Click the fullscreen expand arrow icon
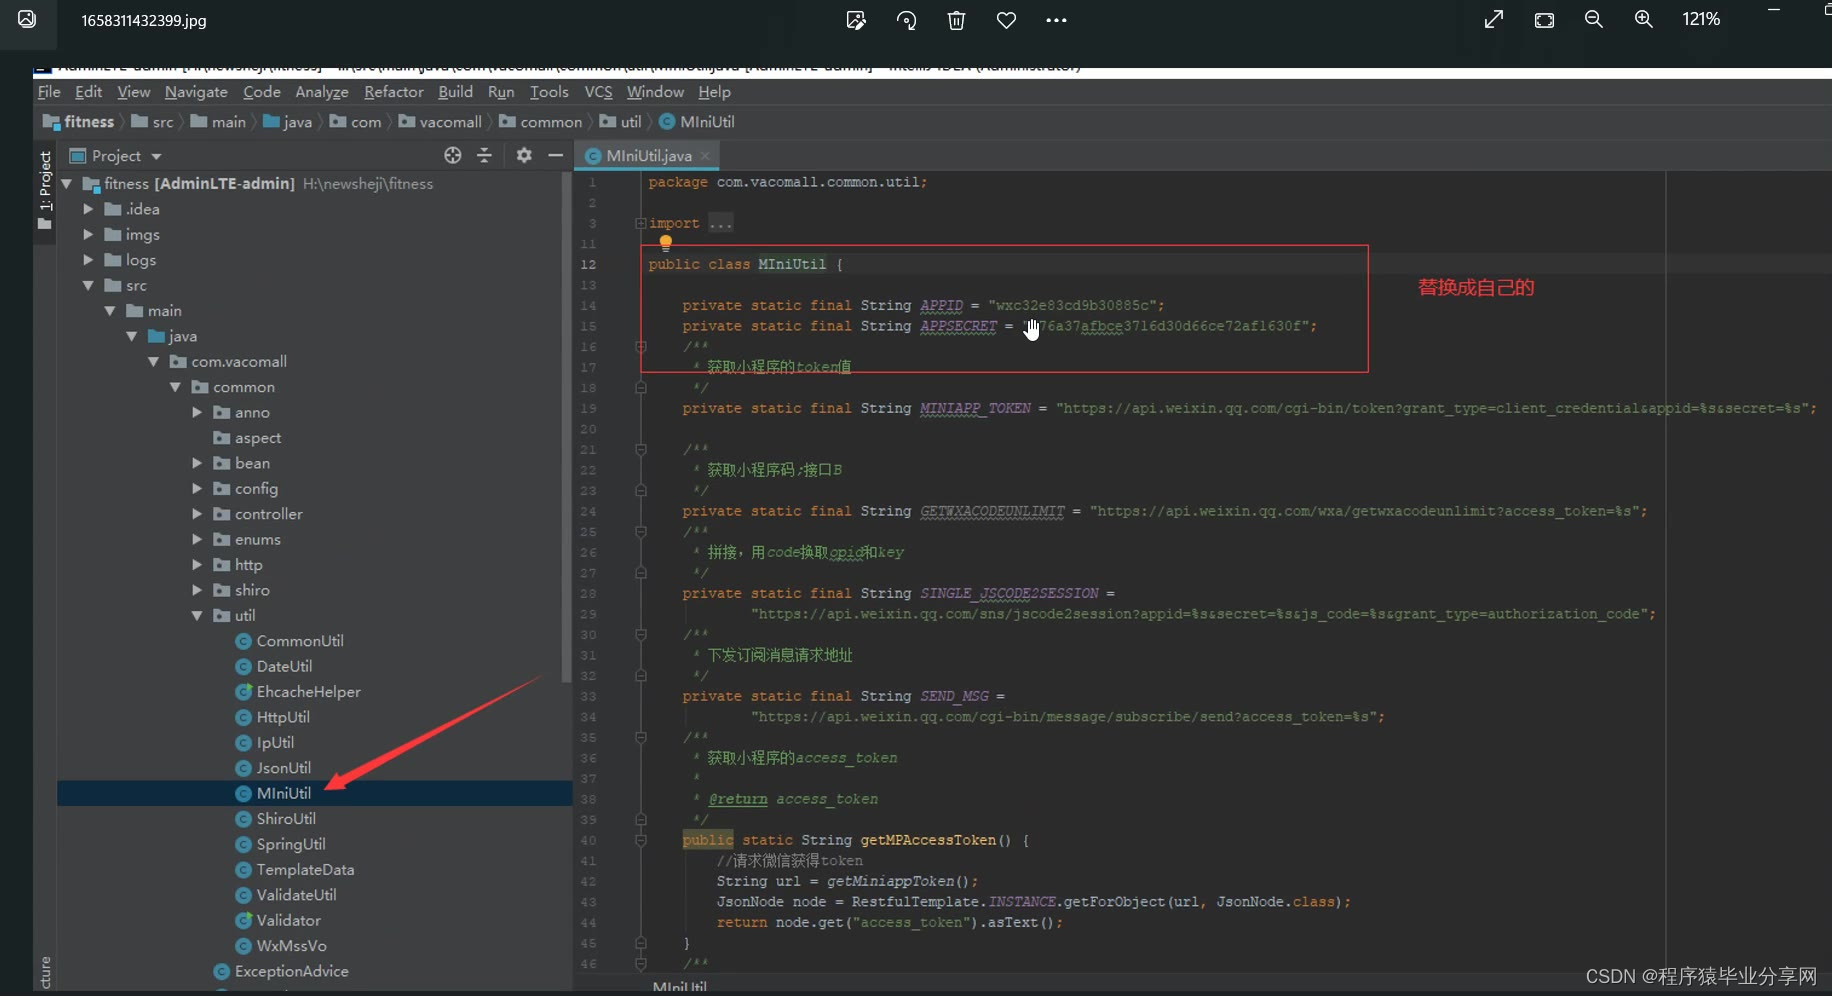Image resolution: width=1832 pixels, height=996 pixels. click(x=1494, y=20)
